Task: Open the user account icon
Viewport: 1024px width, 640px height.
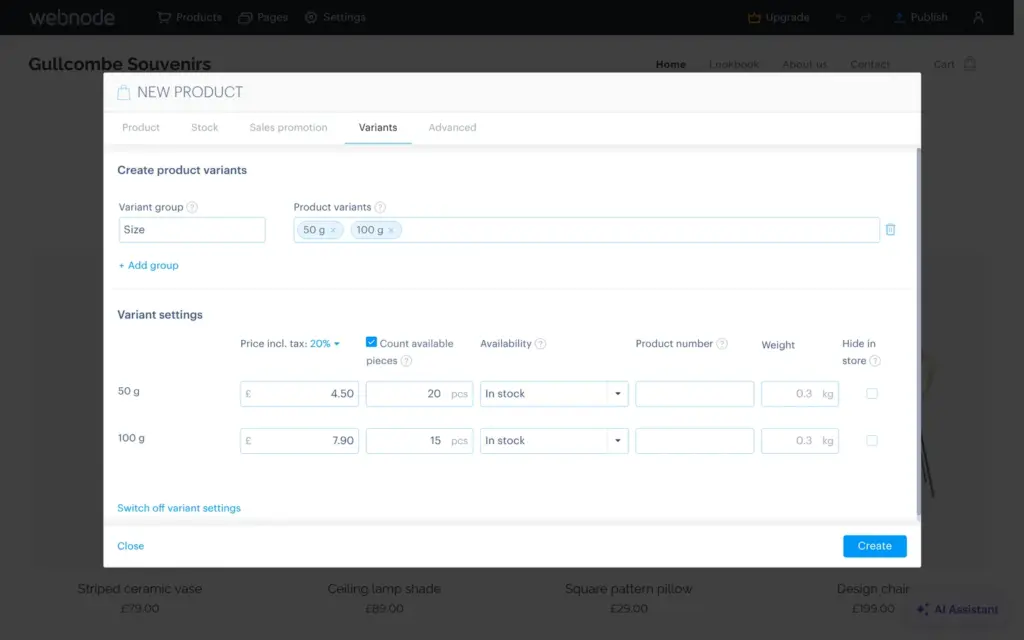Action: pyautogui.click(x=978, y=18)
